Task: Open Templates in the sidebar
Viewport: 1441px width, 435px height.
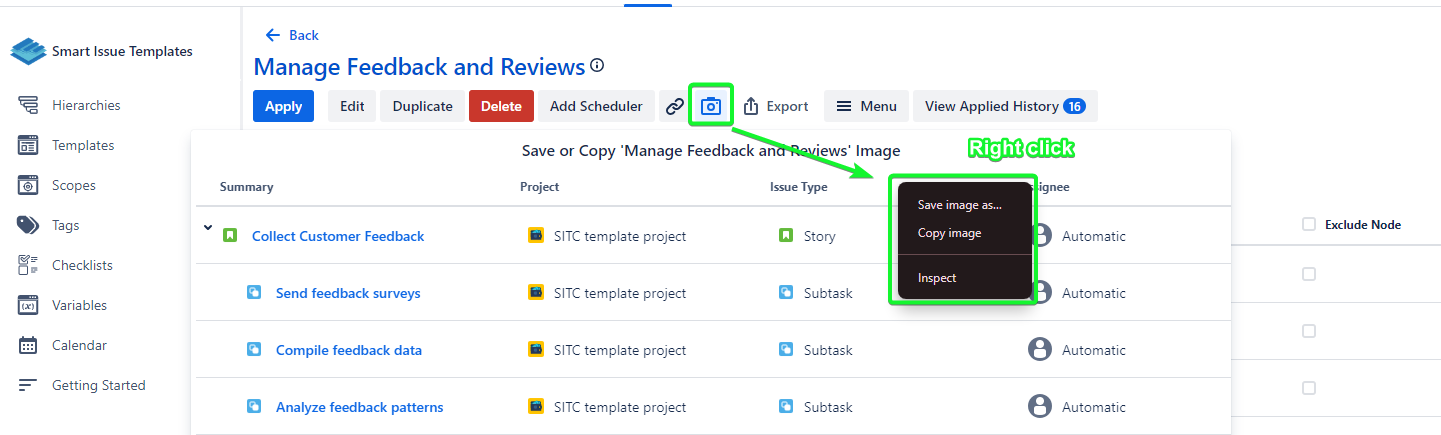Action: coord(82,145)
